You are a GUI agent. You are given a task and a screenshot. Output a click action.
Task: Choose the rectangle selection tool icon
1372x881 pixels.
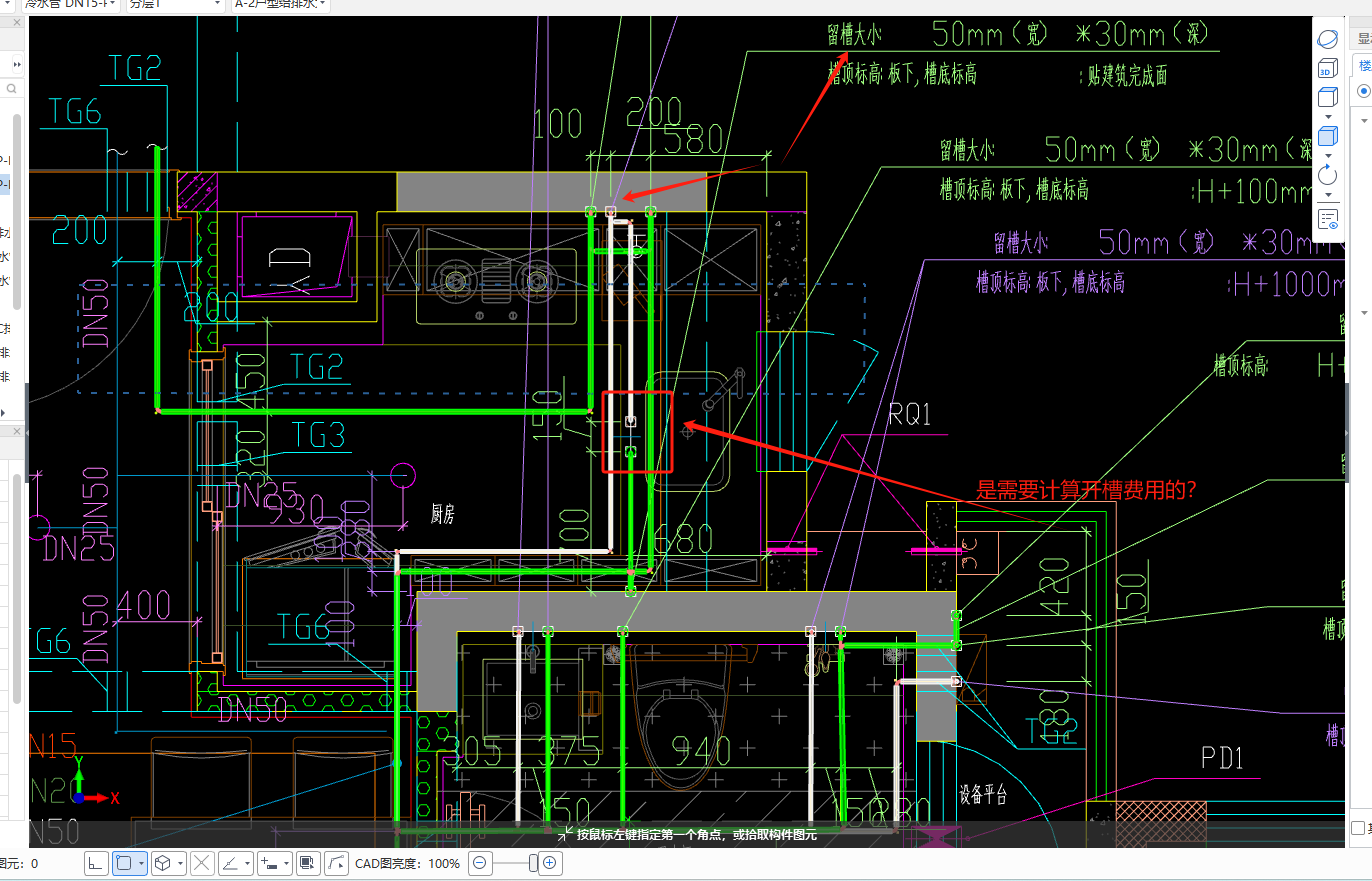pyautogui.click(x=124, y=862)
